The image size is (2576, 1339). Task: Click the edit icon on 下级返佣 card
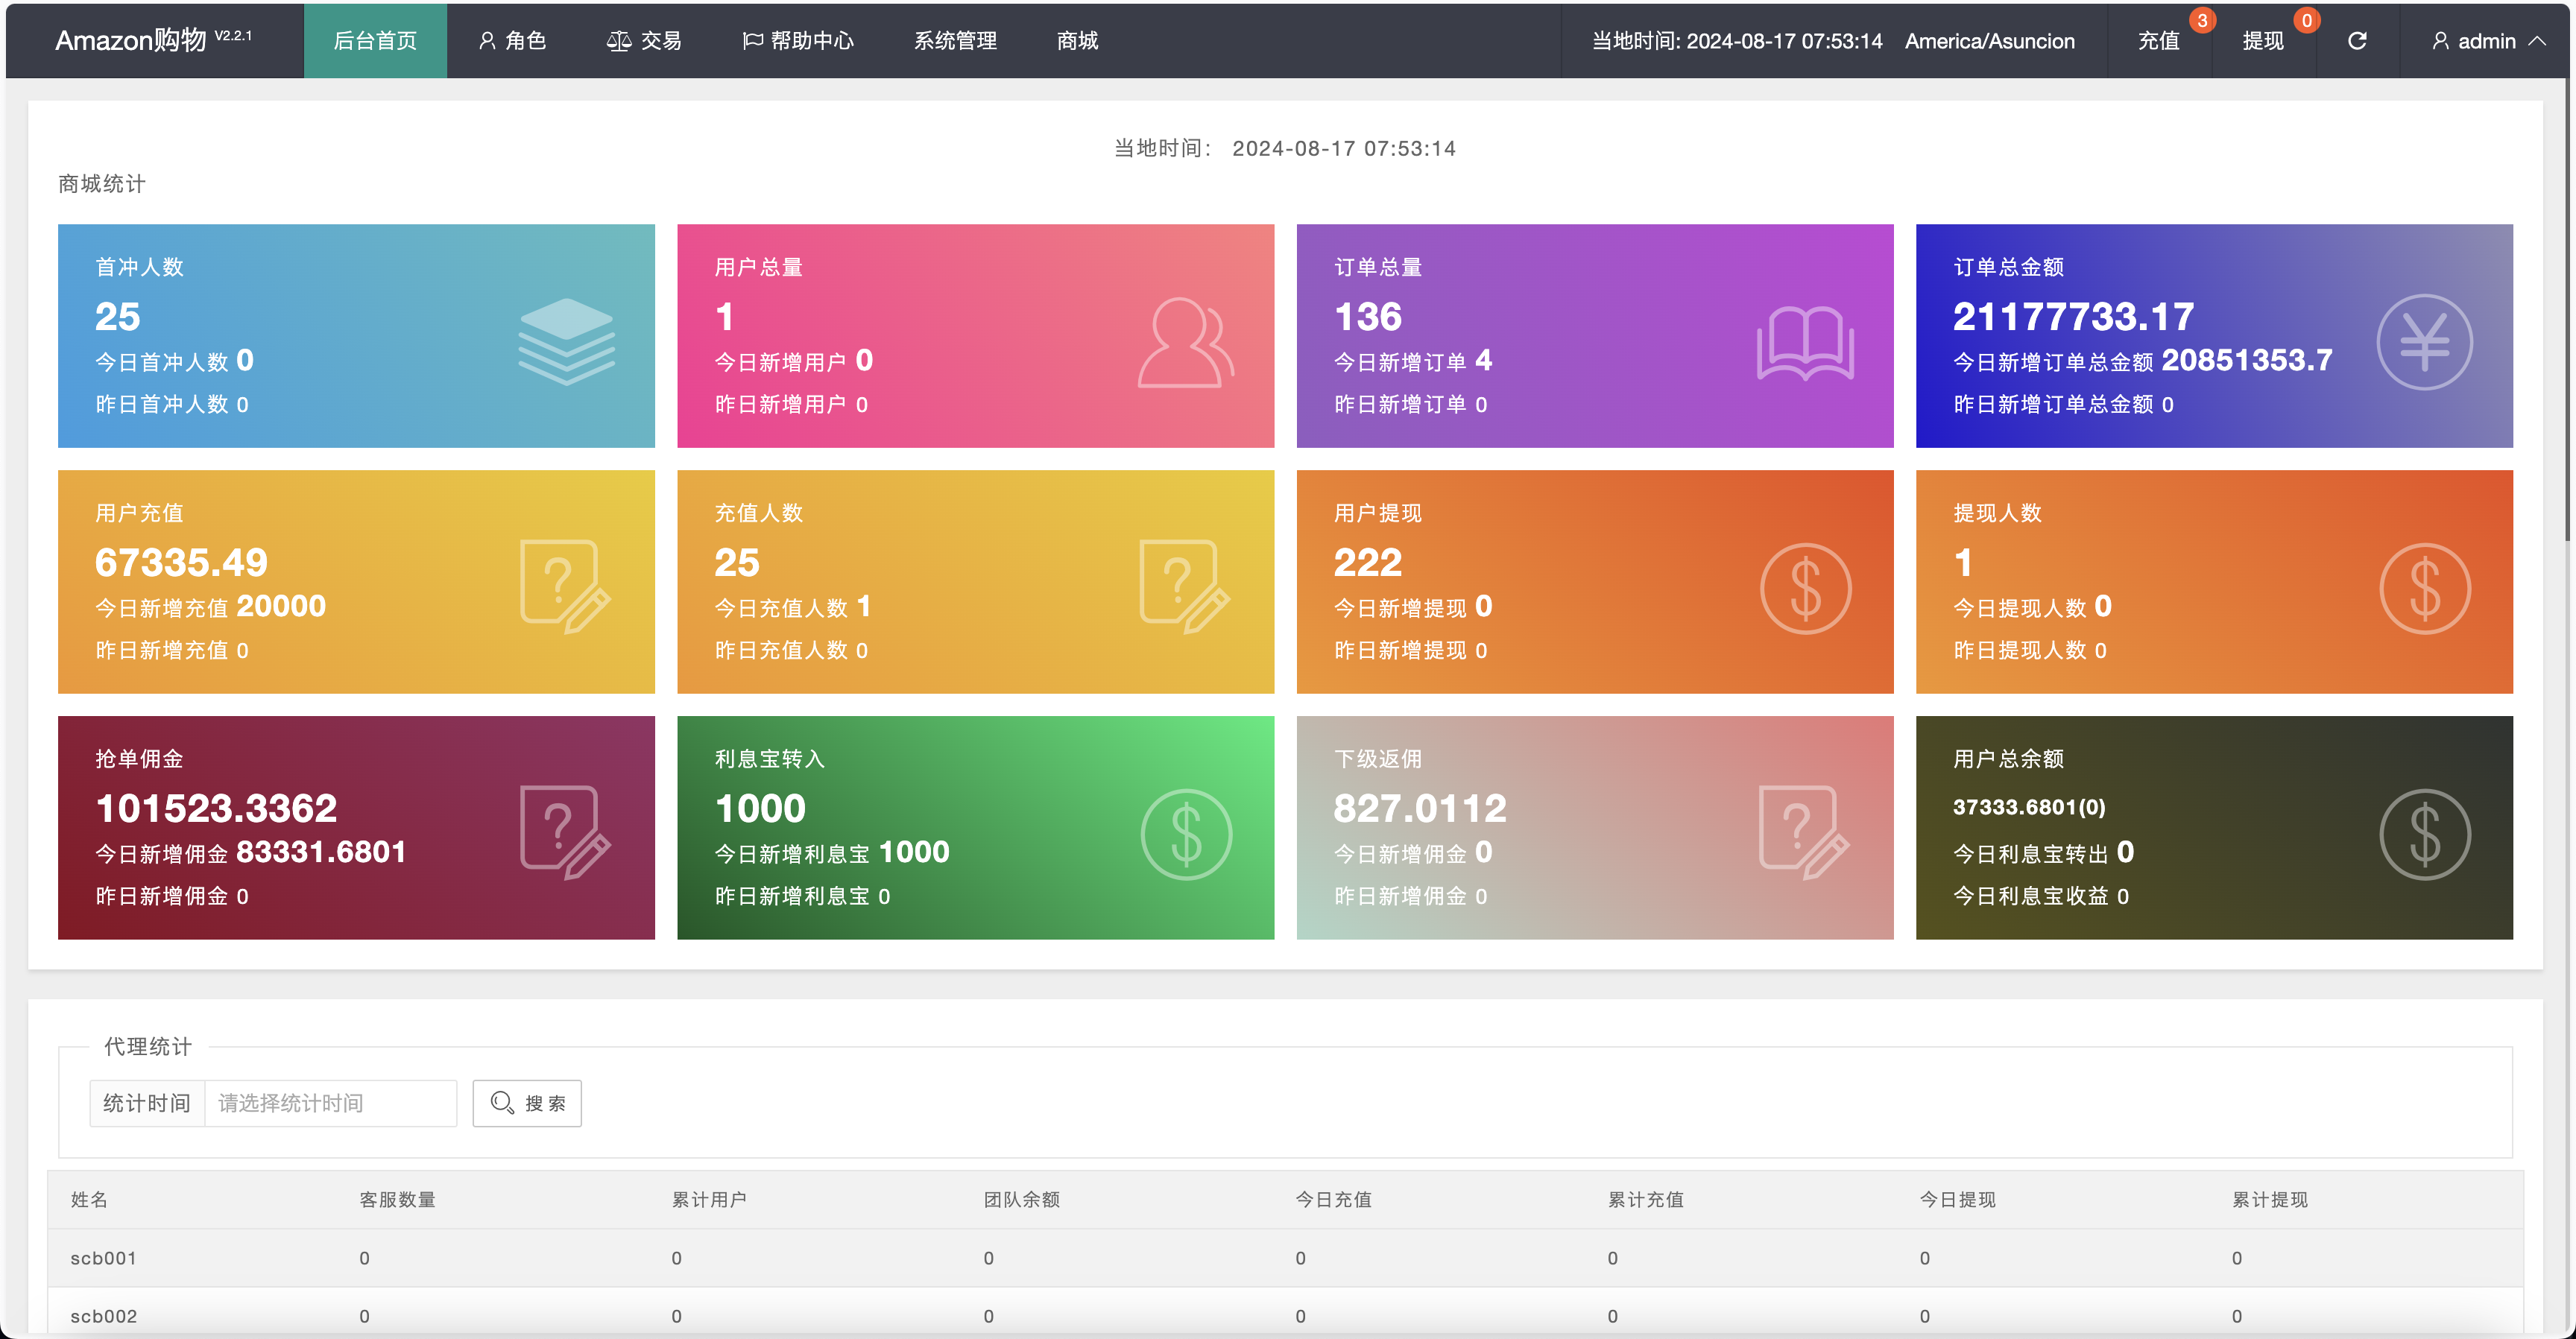[x=1804, y=832]
